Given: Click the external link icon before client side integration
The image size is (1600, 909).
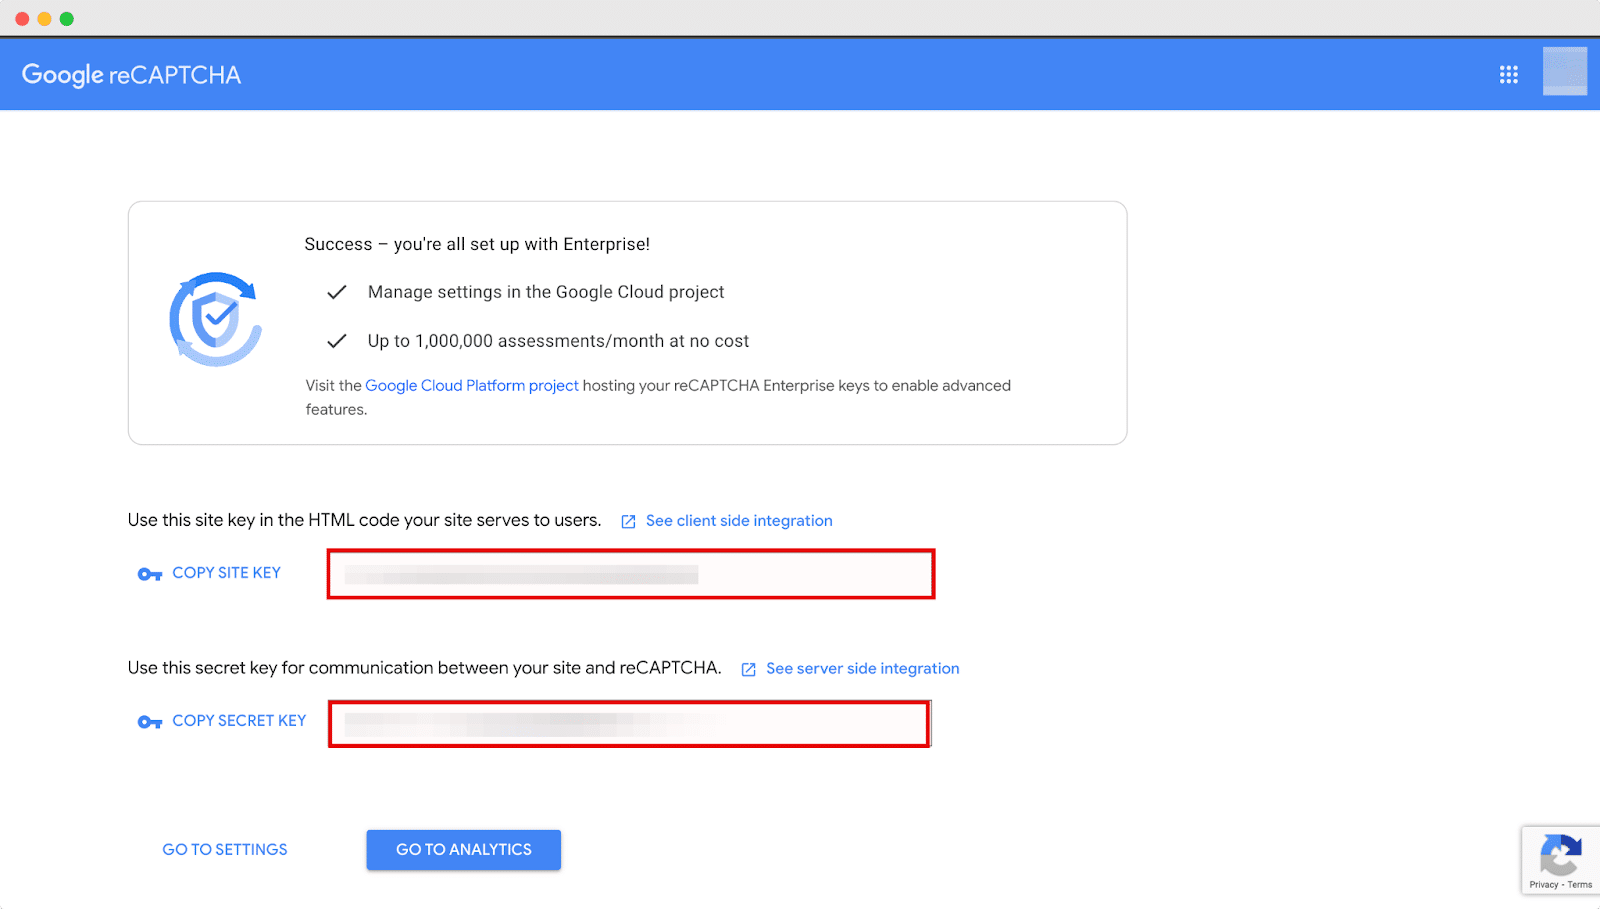Looking at the screenshot, I should pyautogui.click(x=627, y=521).
